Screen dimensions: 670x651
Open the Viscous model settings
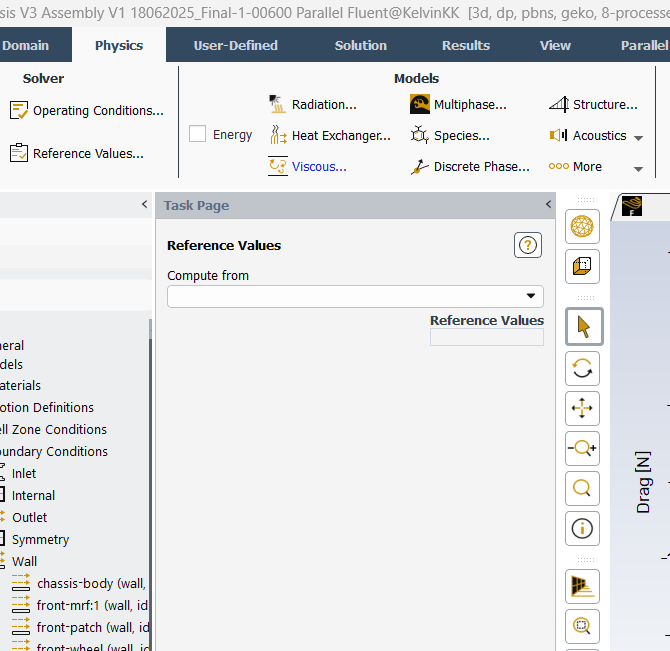[319, 167]
